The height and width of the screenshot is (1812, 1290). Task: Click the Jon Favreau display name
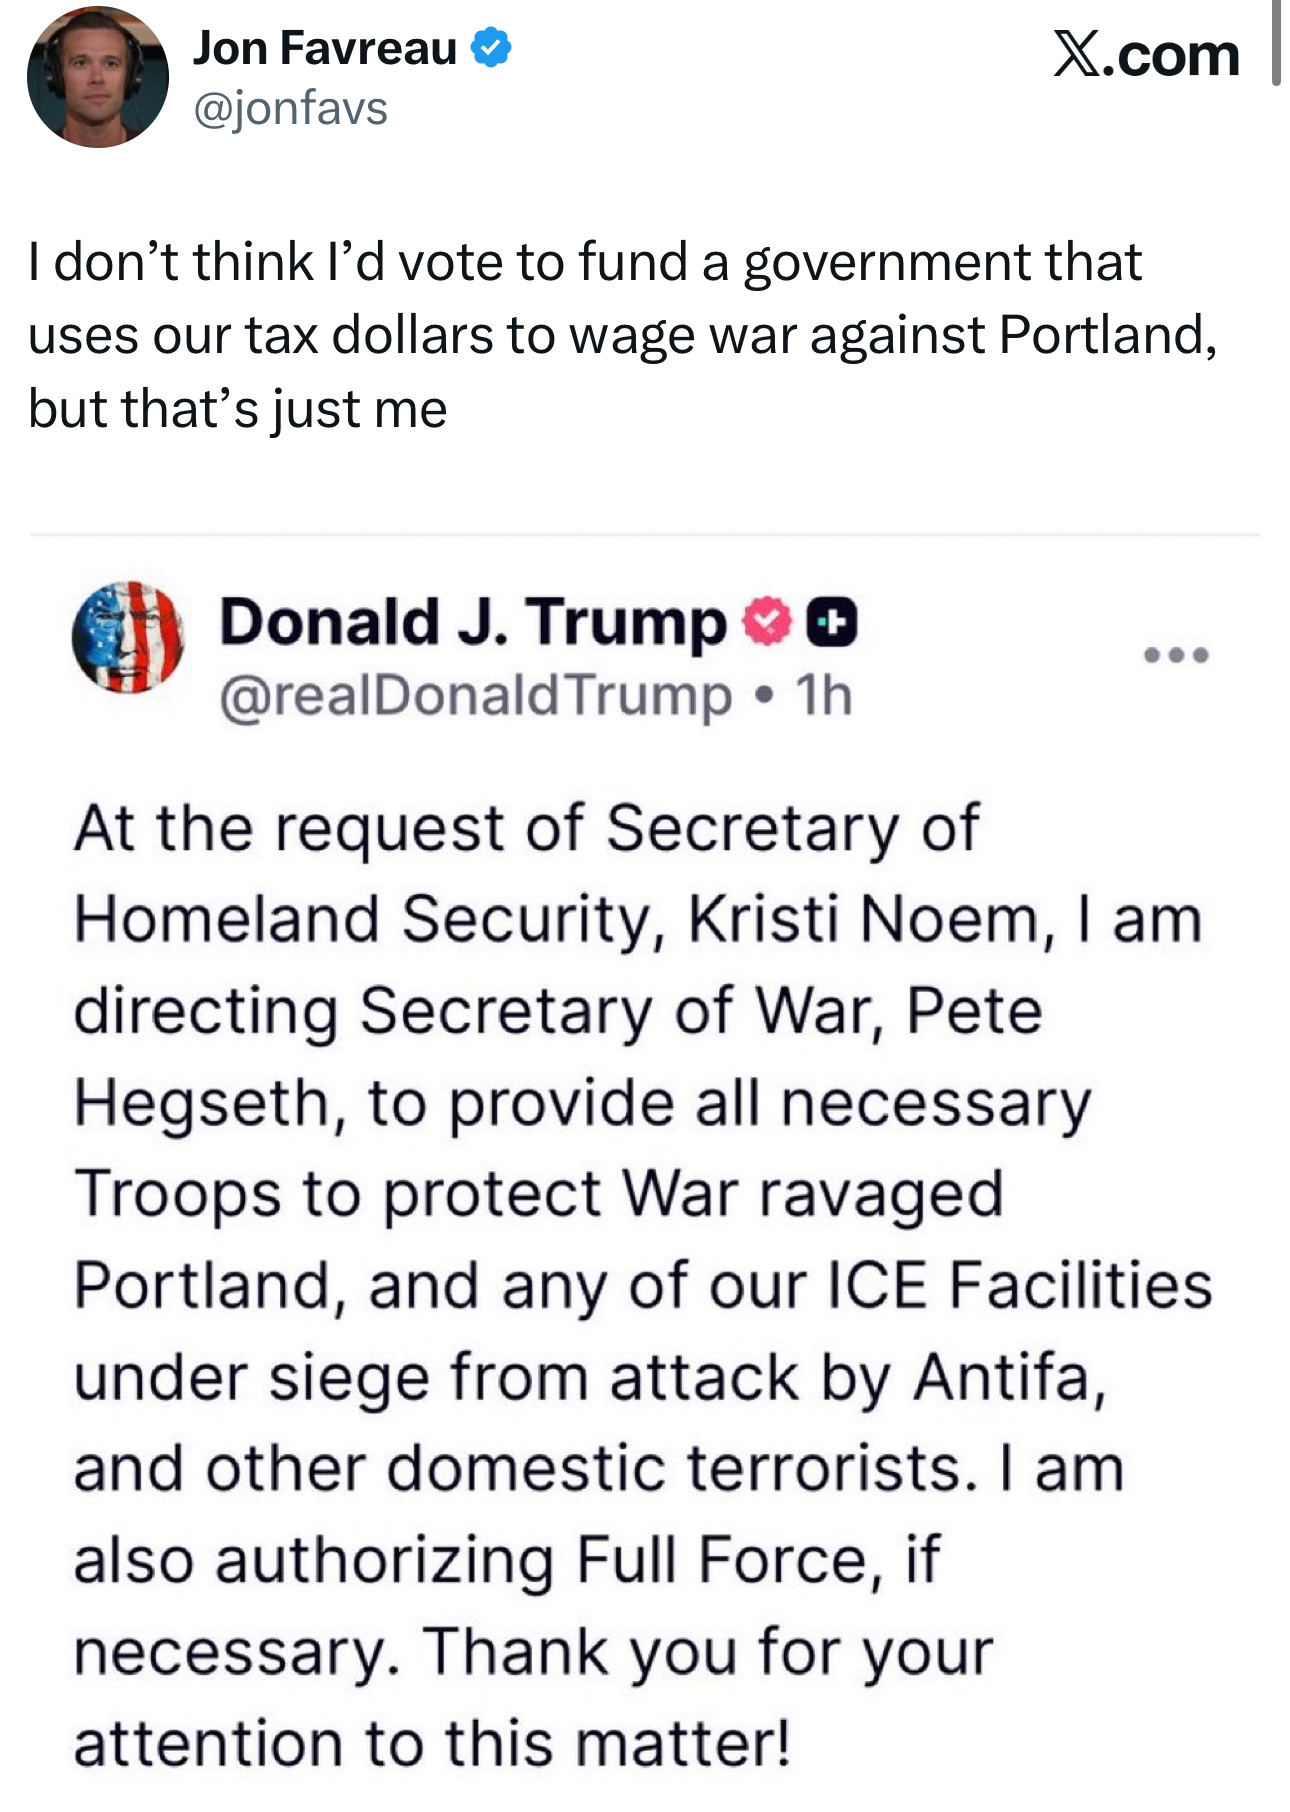[325, 48]
